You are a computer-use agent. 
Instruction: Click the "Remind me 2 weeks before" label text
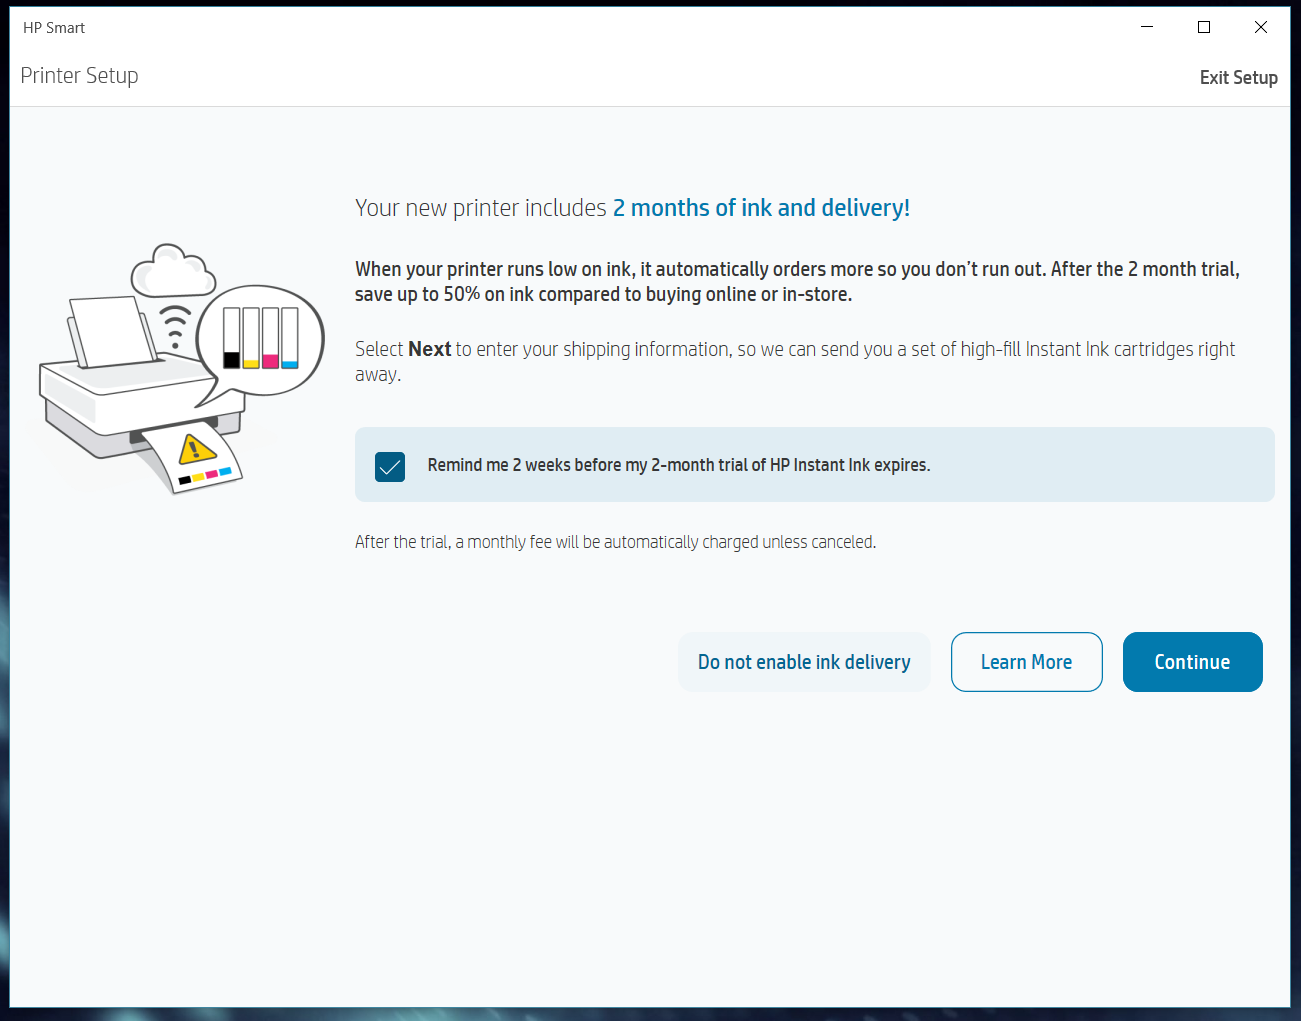coord(679,465)
